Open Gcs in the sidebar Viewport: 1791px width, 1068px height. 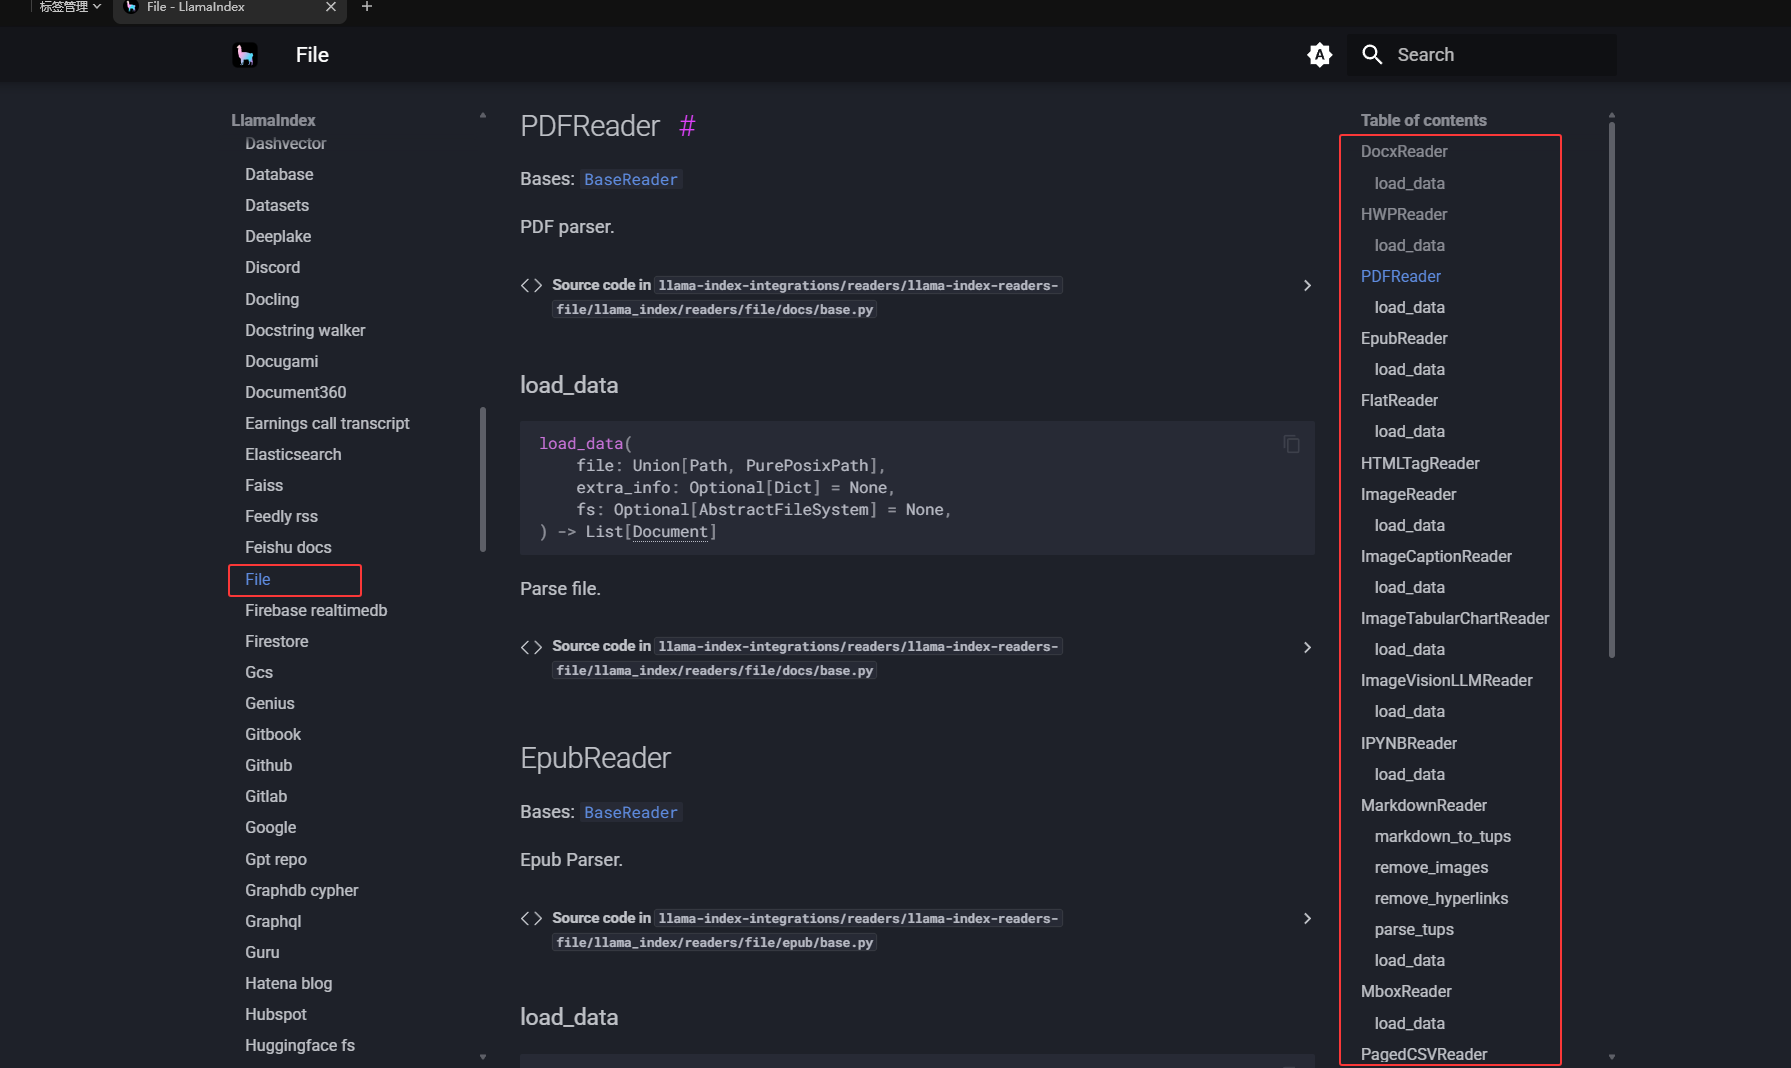[259, 672]
